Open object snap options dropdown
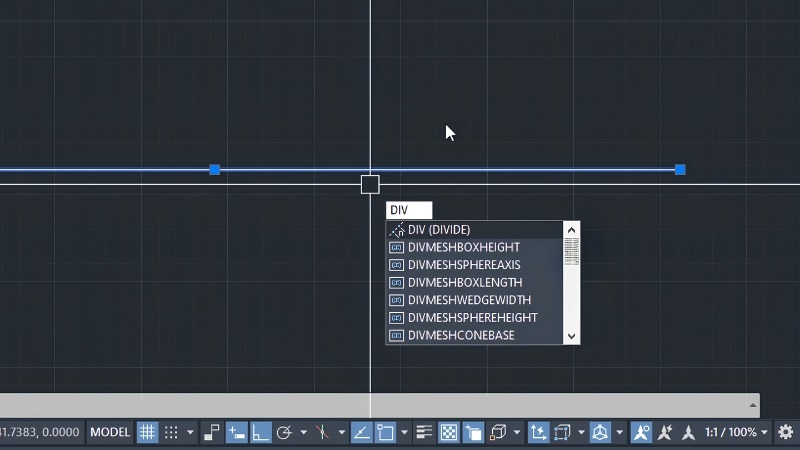Image resolution: width=800 pixels, height=450 pixels. 404,433
